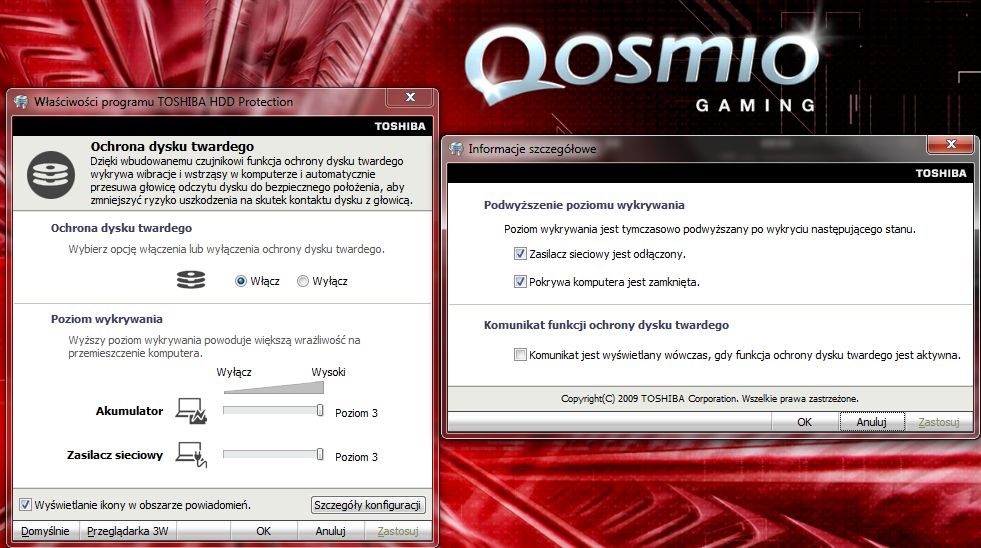Screen dimensions: 981x548
Task: Click Anuluj in HDD Protection window
Action: point(330,531)
